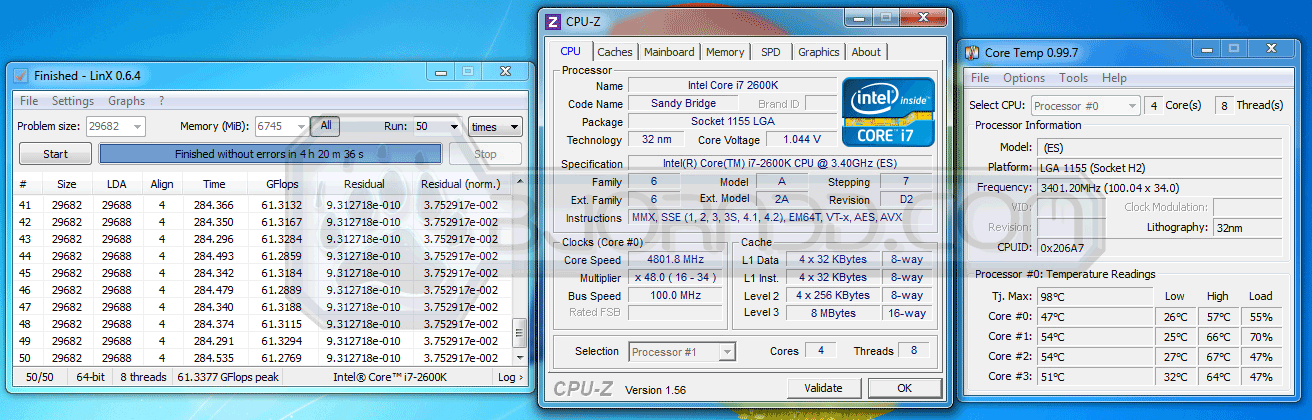Click the Residual (norm.) column header in LinX
The height and width of the screenshot is (420, 1312).
click(461, 184)
